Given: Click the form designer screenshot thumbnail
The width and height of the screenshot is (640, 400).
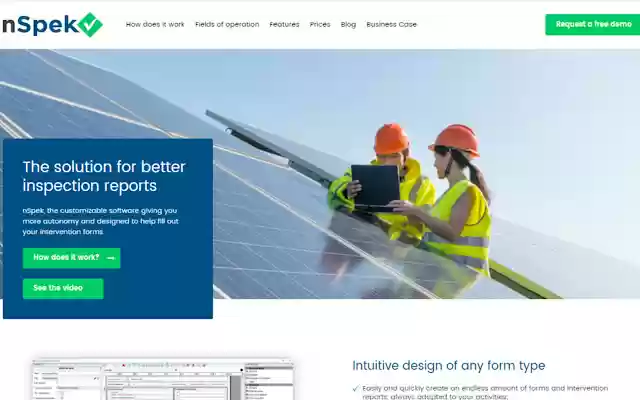Looking at the screenshot, I should point(163,379).
